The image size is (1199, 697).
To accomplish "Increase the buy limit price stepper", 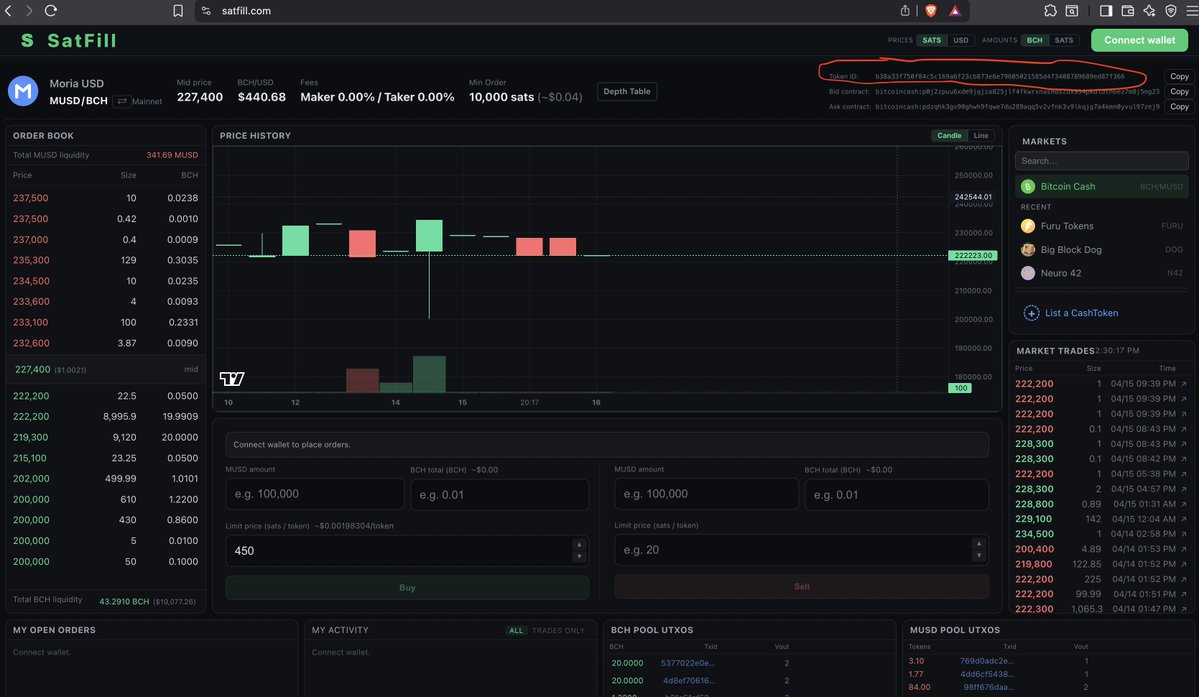I will tap(579, 545).
